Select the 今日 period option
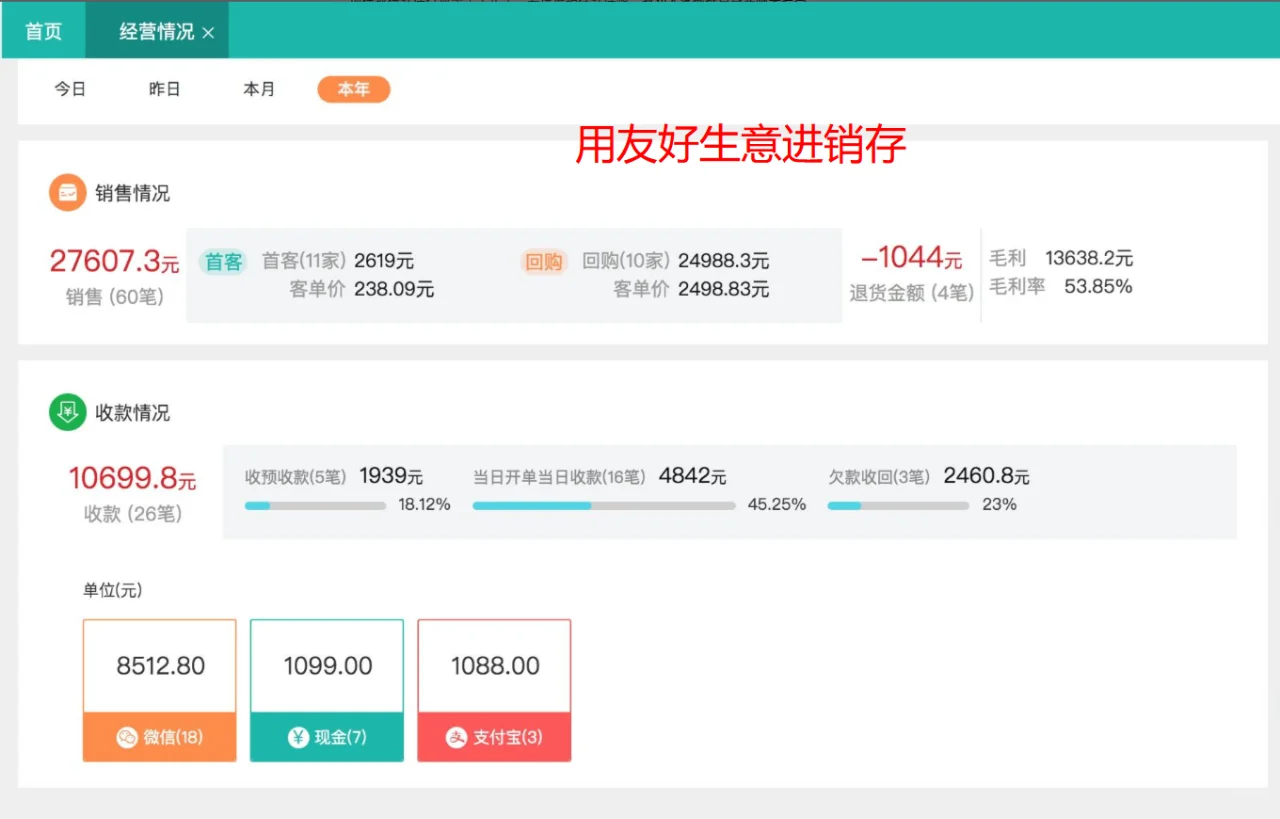Image resolution: width=1280 pixels, height=819 pixels. tap(70, 89)
